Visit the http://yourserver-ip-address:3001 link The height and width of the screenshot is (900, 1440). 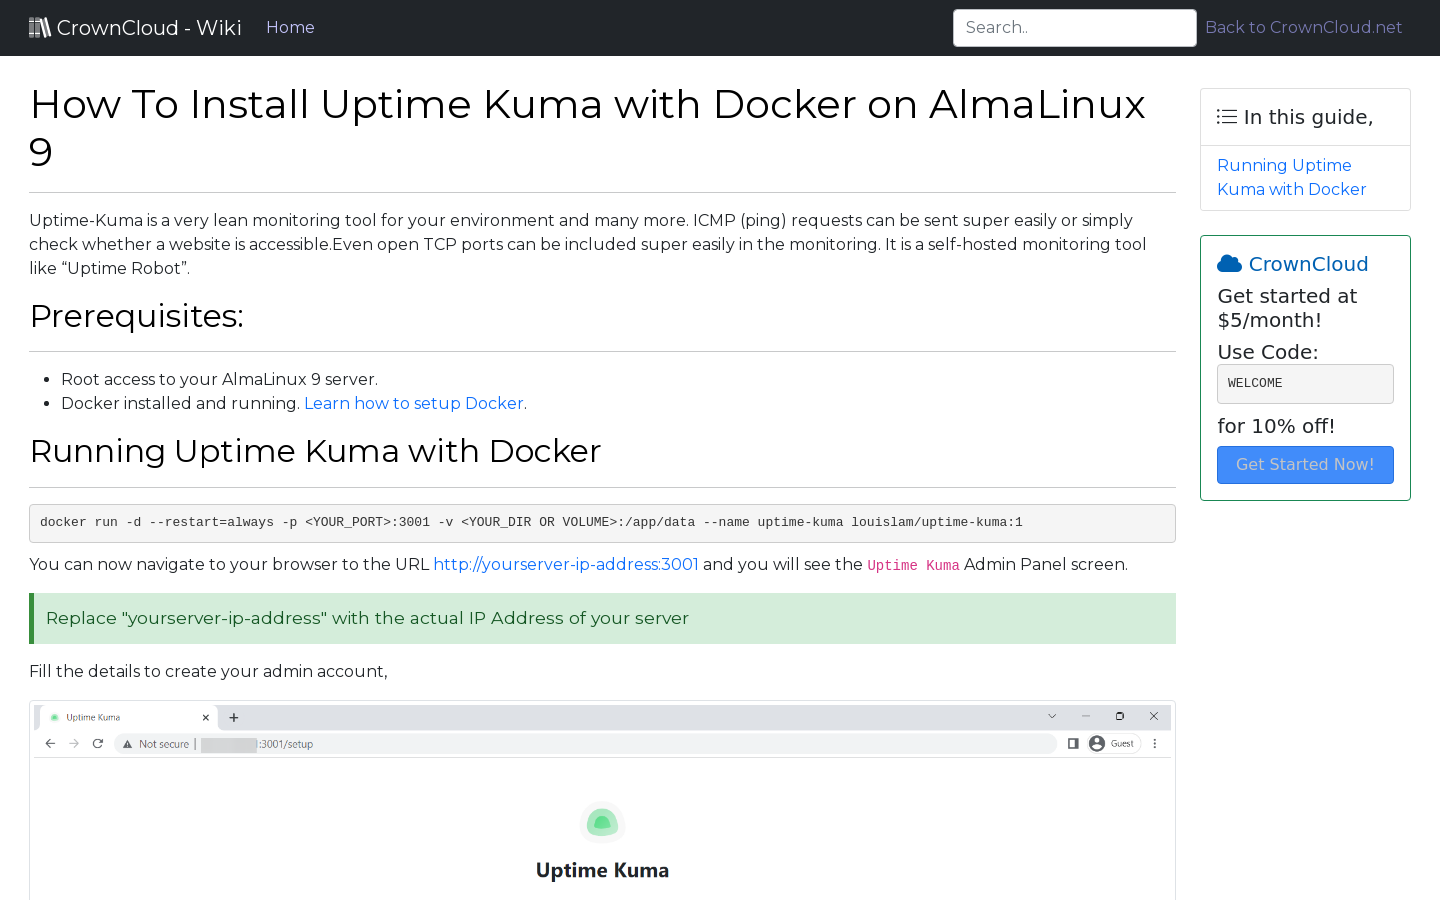(x=566, y=564)
